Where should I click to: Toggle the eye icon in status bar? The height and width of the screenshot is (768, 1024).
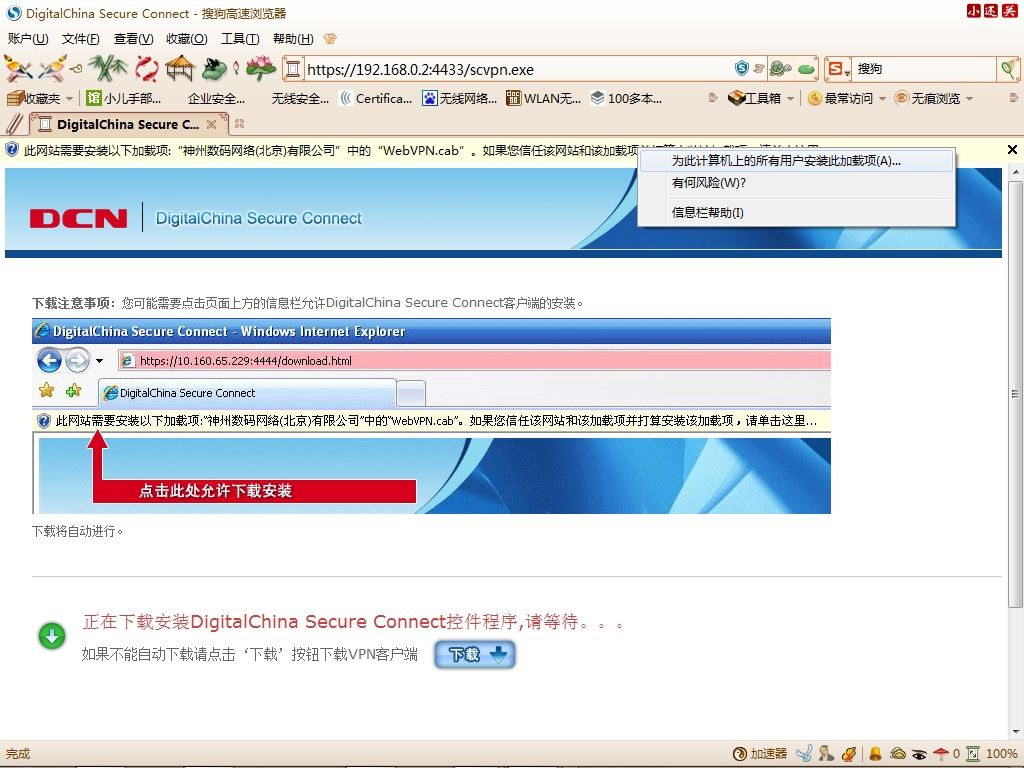(919, 754)
